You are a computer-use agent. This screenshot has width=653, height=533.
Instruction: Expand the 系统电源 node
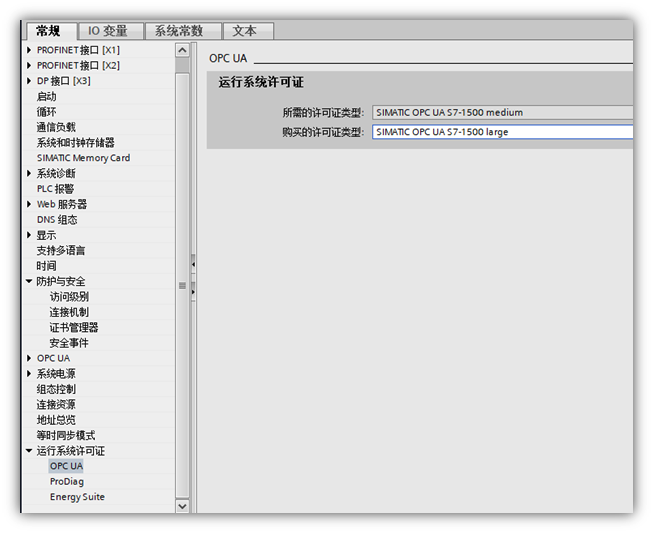pos(29,374)
